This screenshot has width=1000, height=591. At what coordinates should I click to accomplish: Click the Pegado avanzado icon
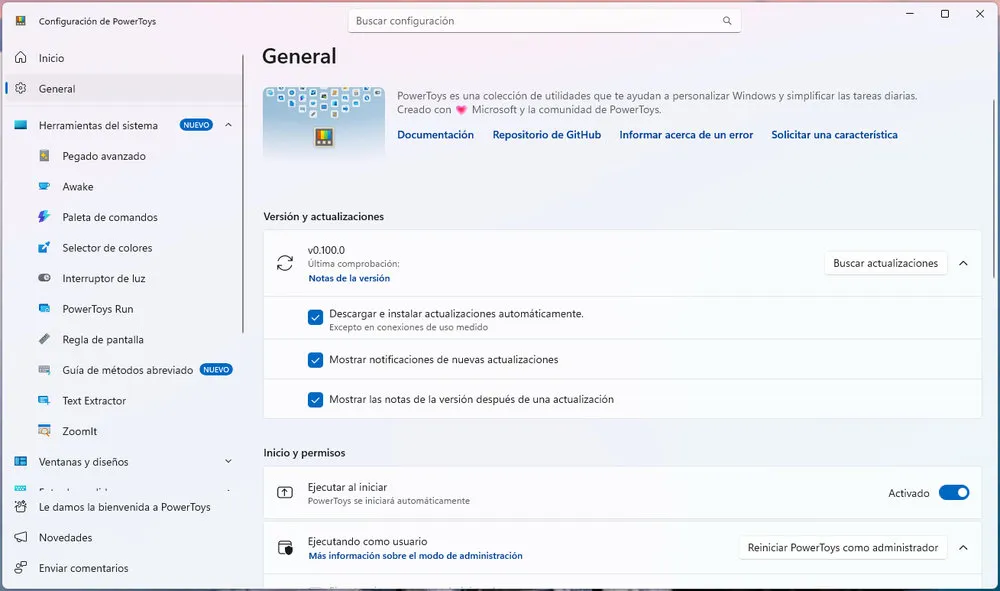point(44,156)
